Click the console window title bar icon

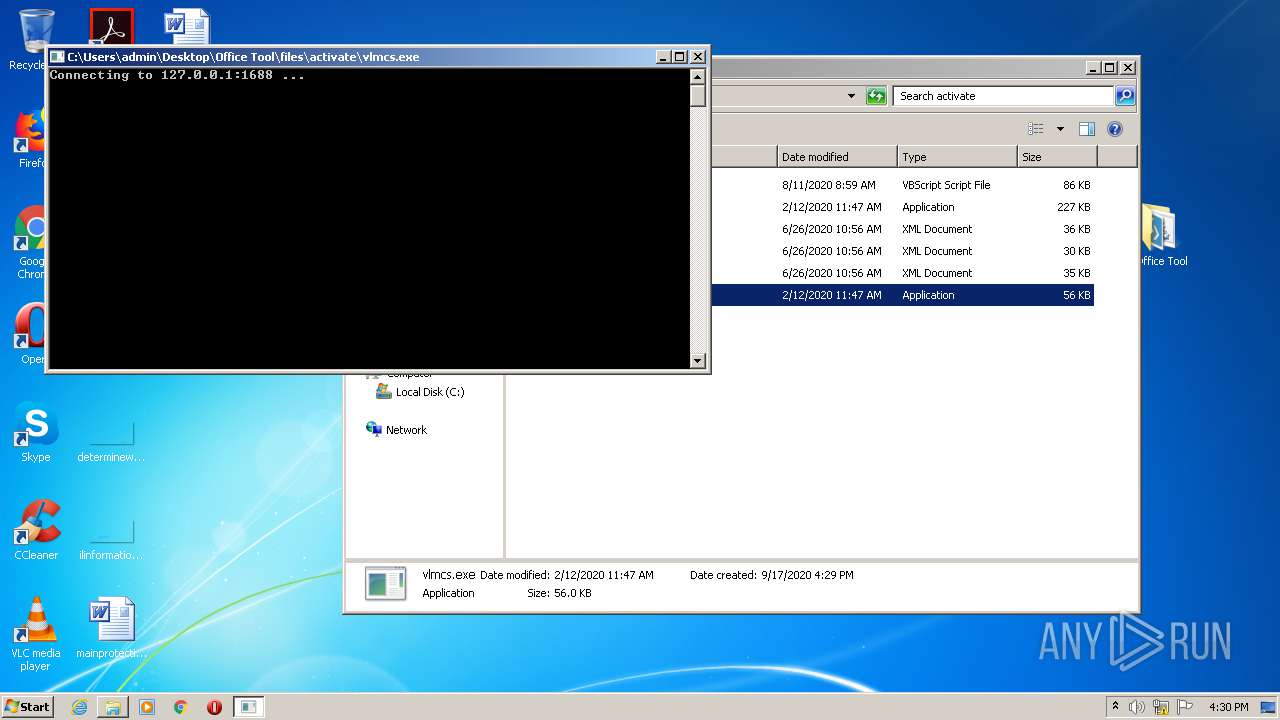(57, 57)
